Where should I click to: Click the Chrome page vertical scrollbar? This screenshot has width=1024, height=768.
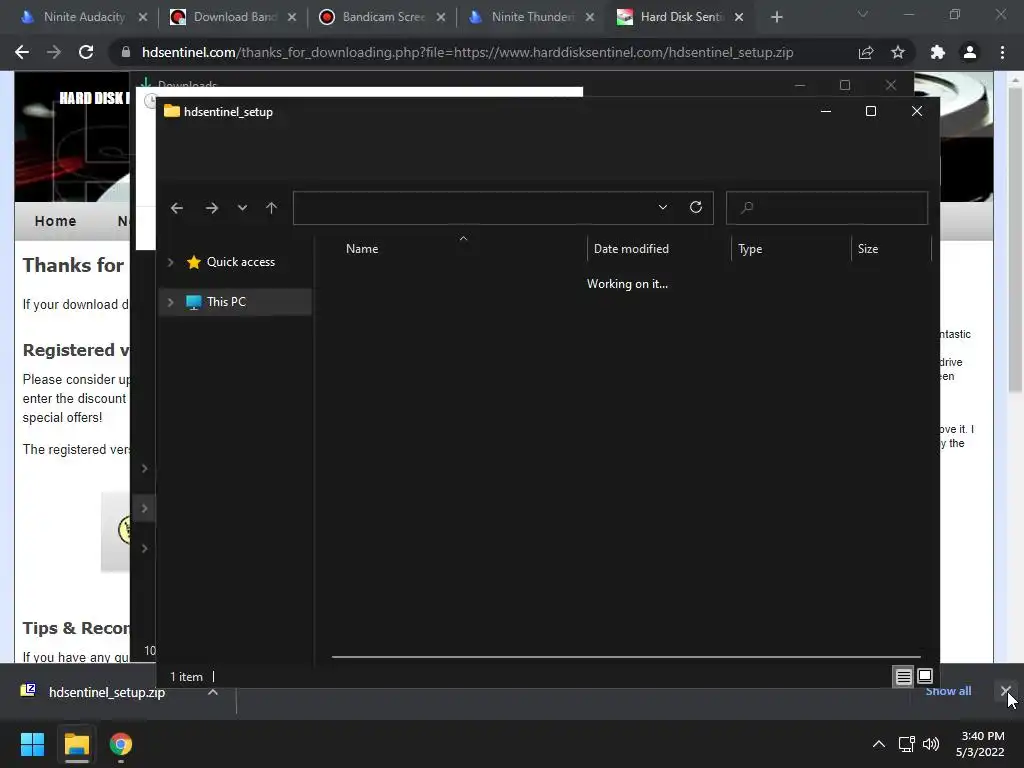coord(1015,238)
